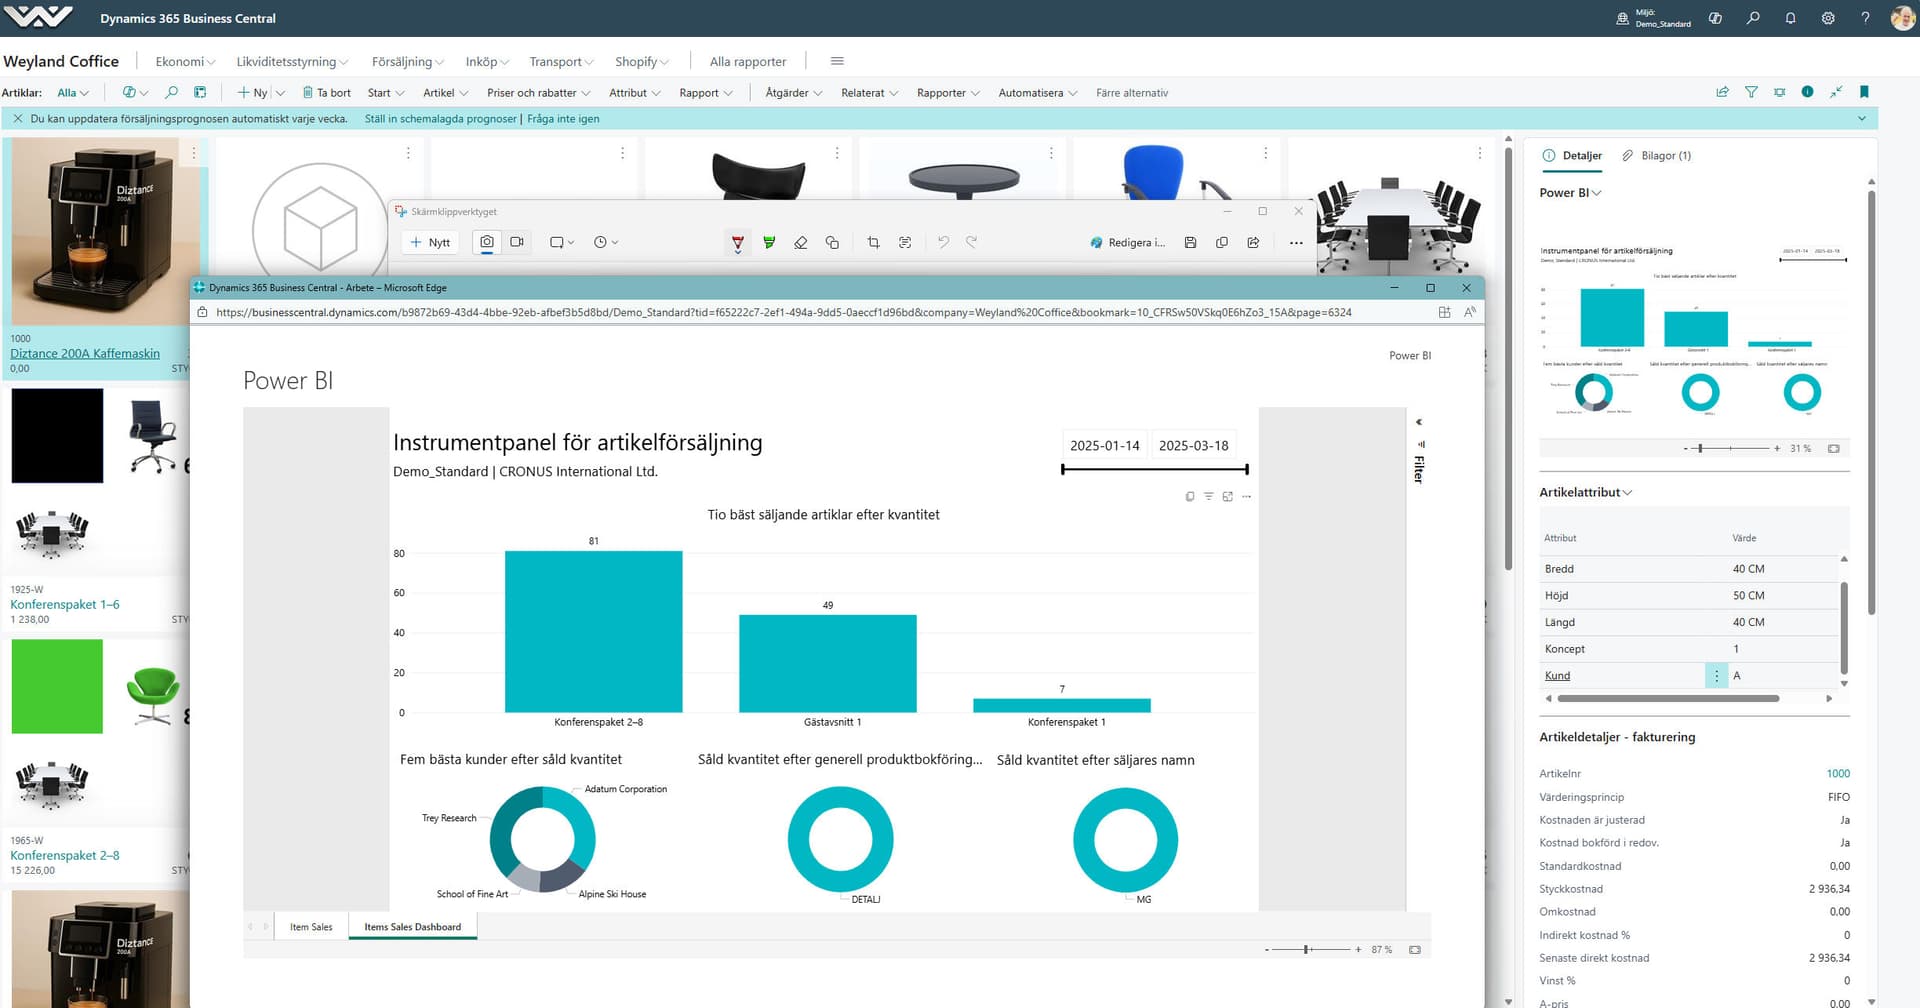Expand the notification bar chevron
This screenshot has width=1920, height=1008.
pyautogui.click(x=1862, y=118)
